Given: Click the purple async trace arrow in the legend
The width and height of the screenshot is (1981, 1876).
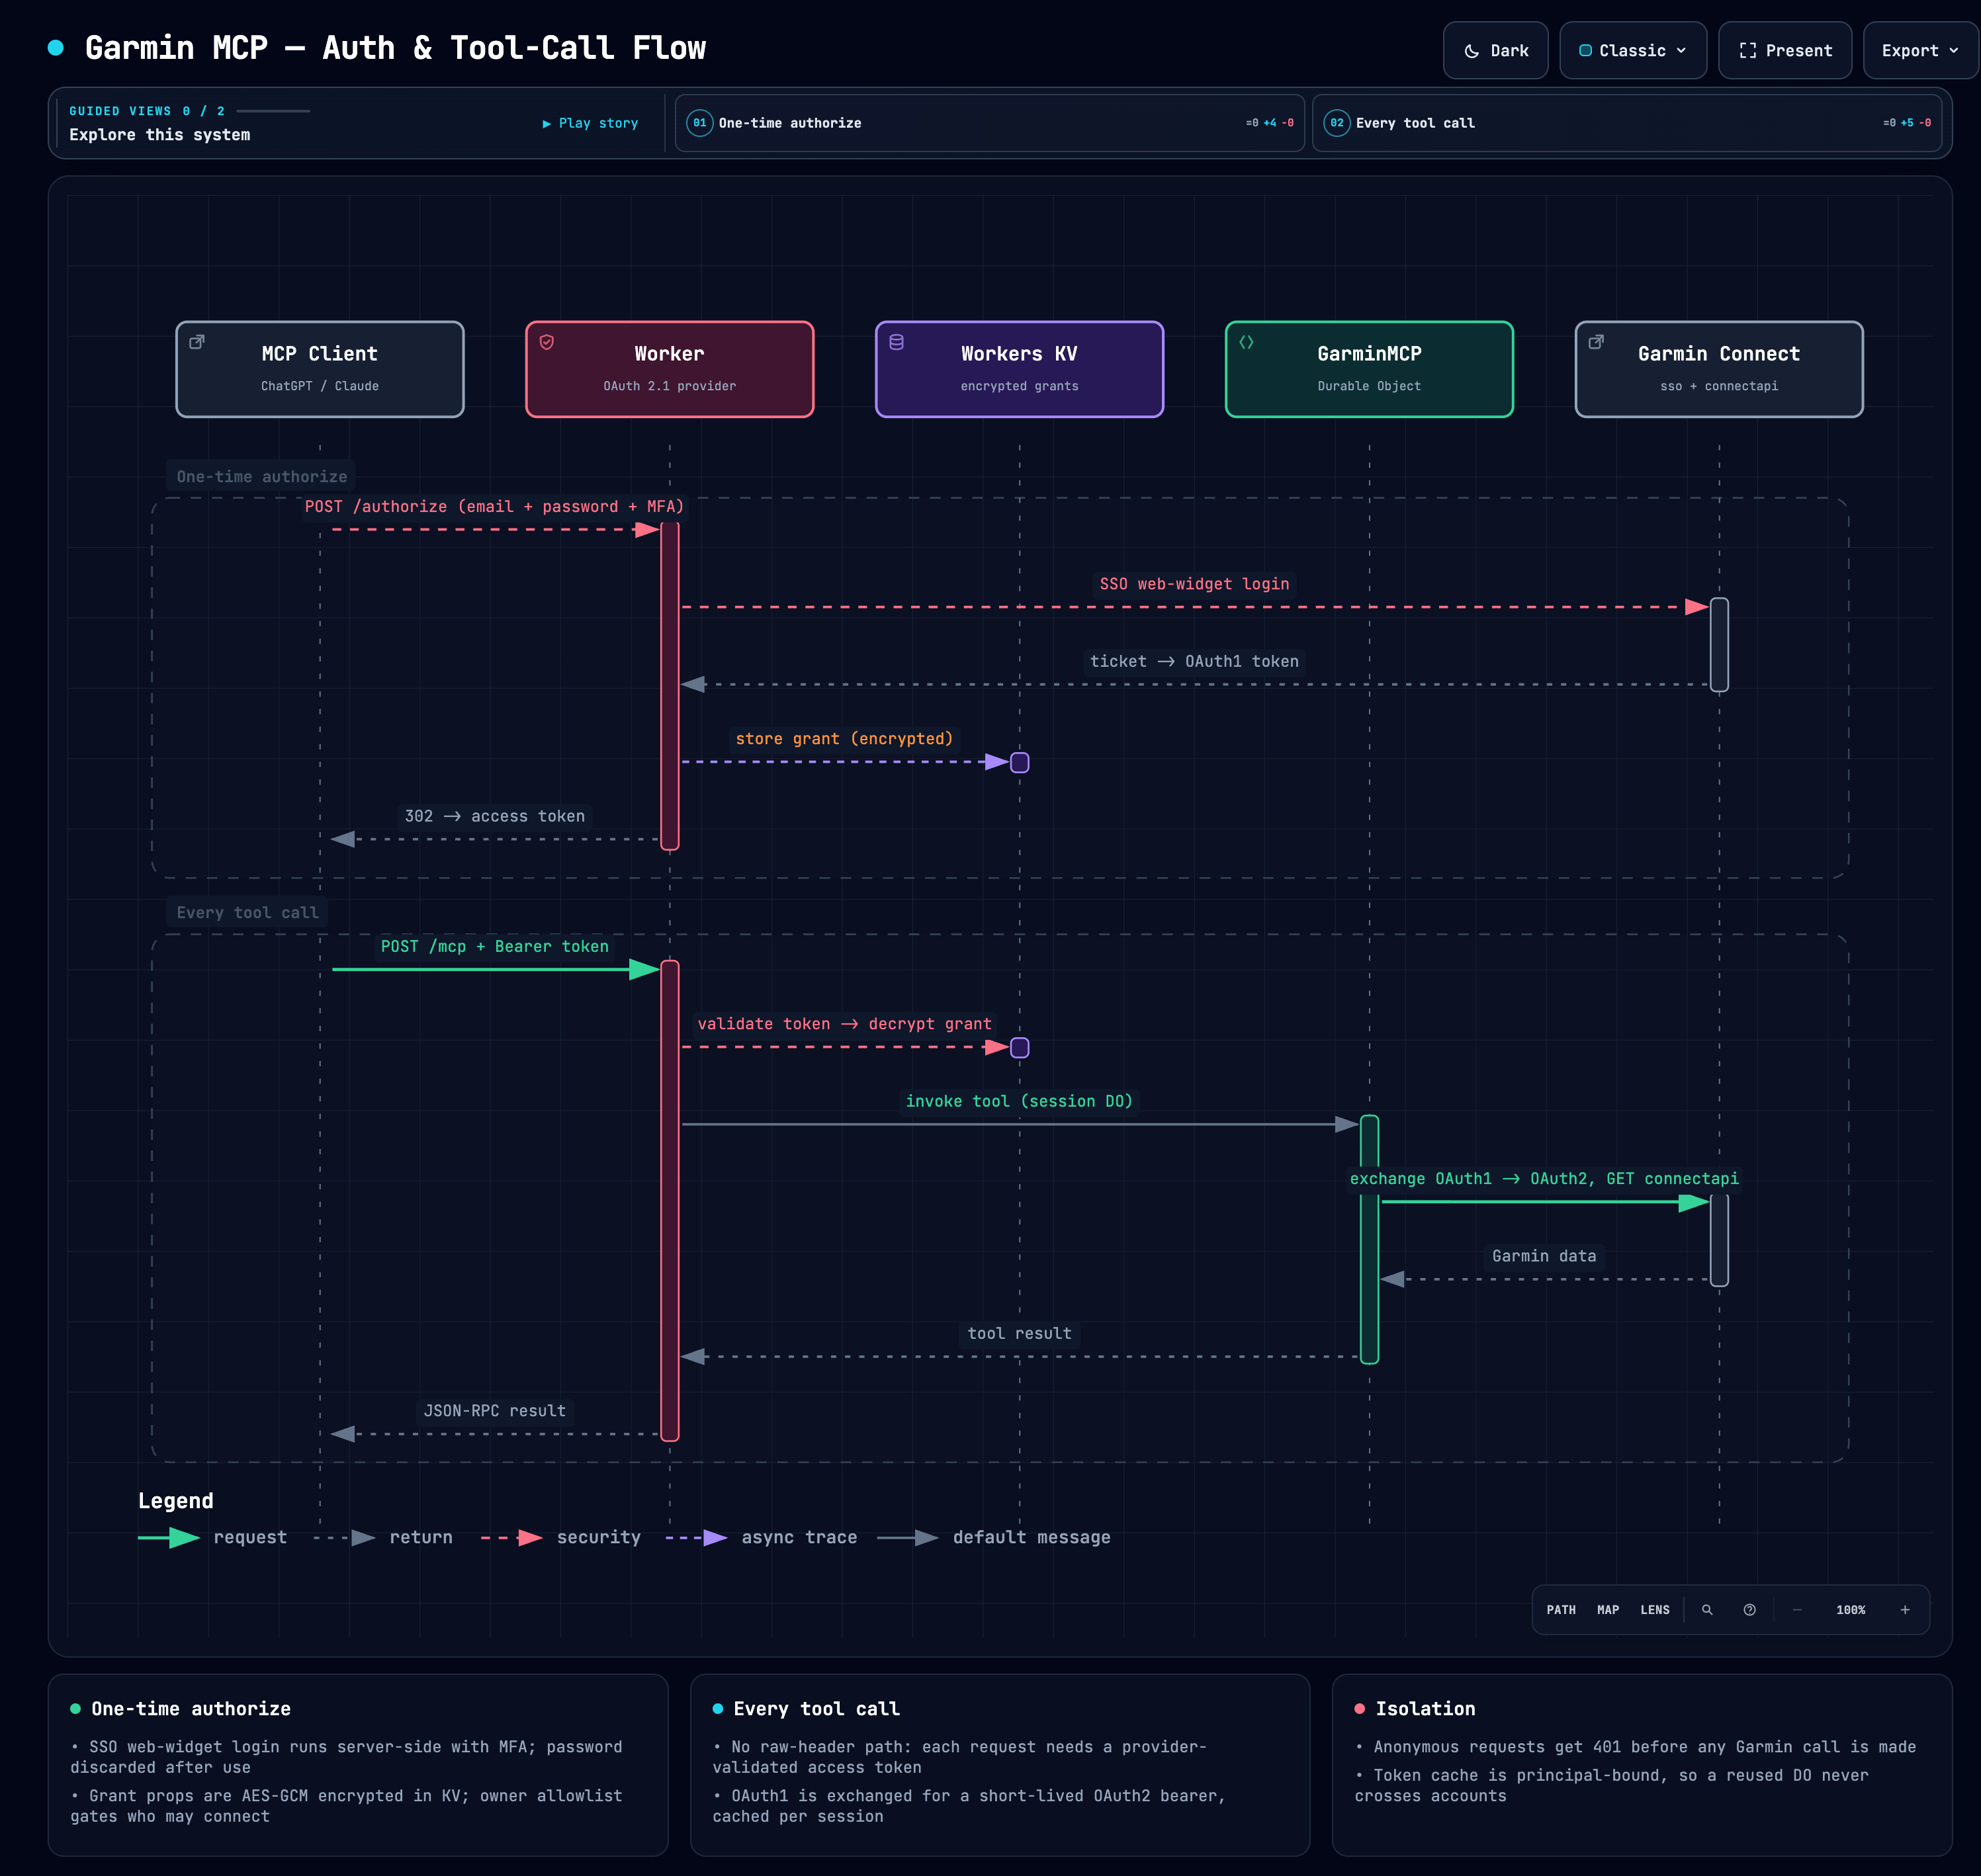Looking at the screenshot, I should (697, 1538).
